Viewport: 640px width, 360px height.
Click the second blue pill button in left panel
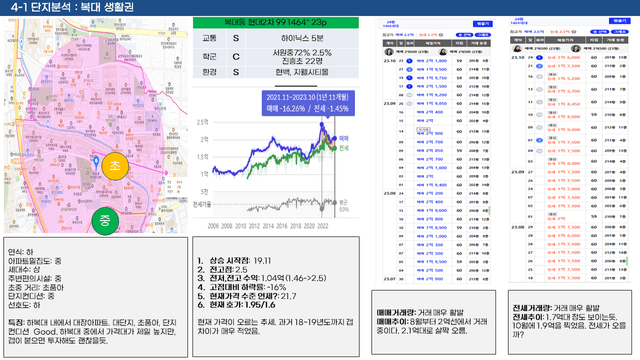pos(482,35)
